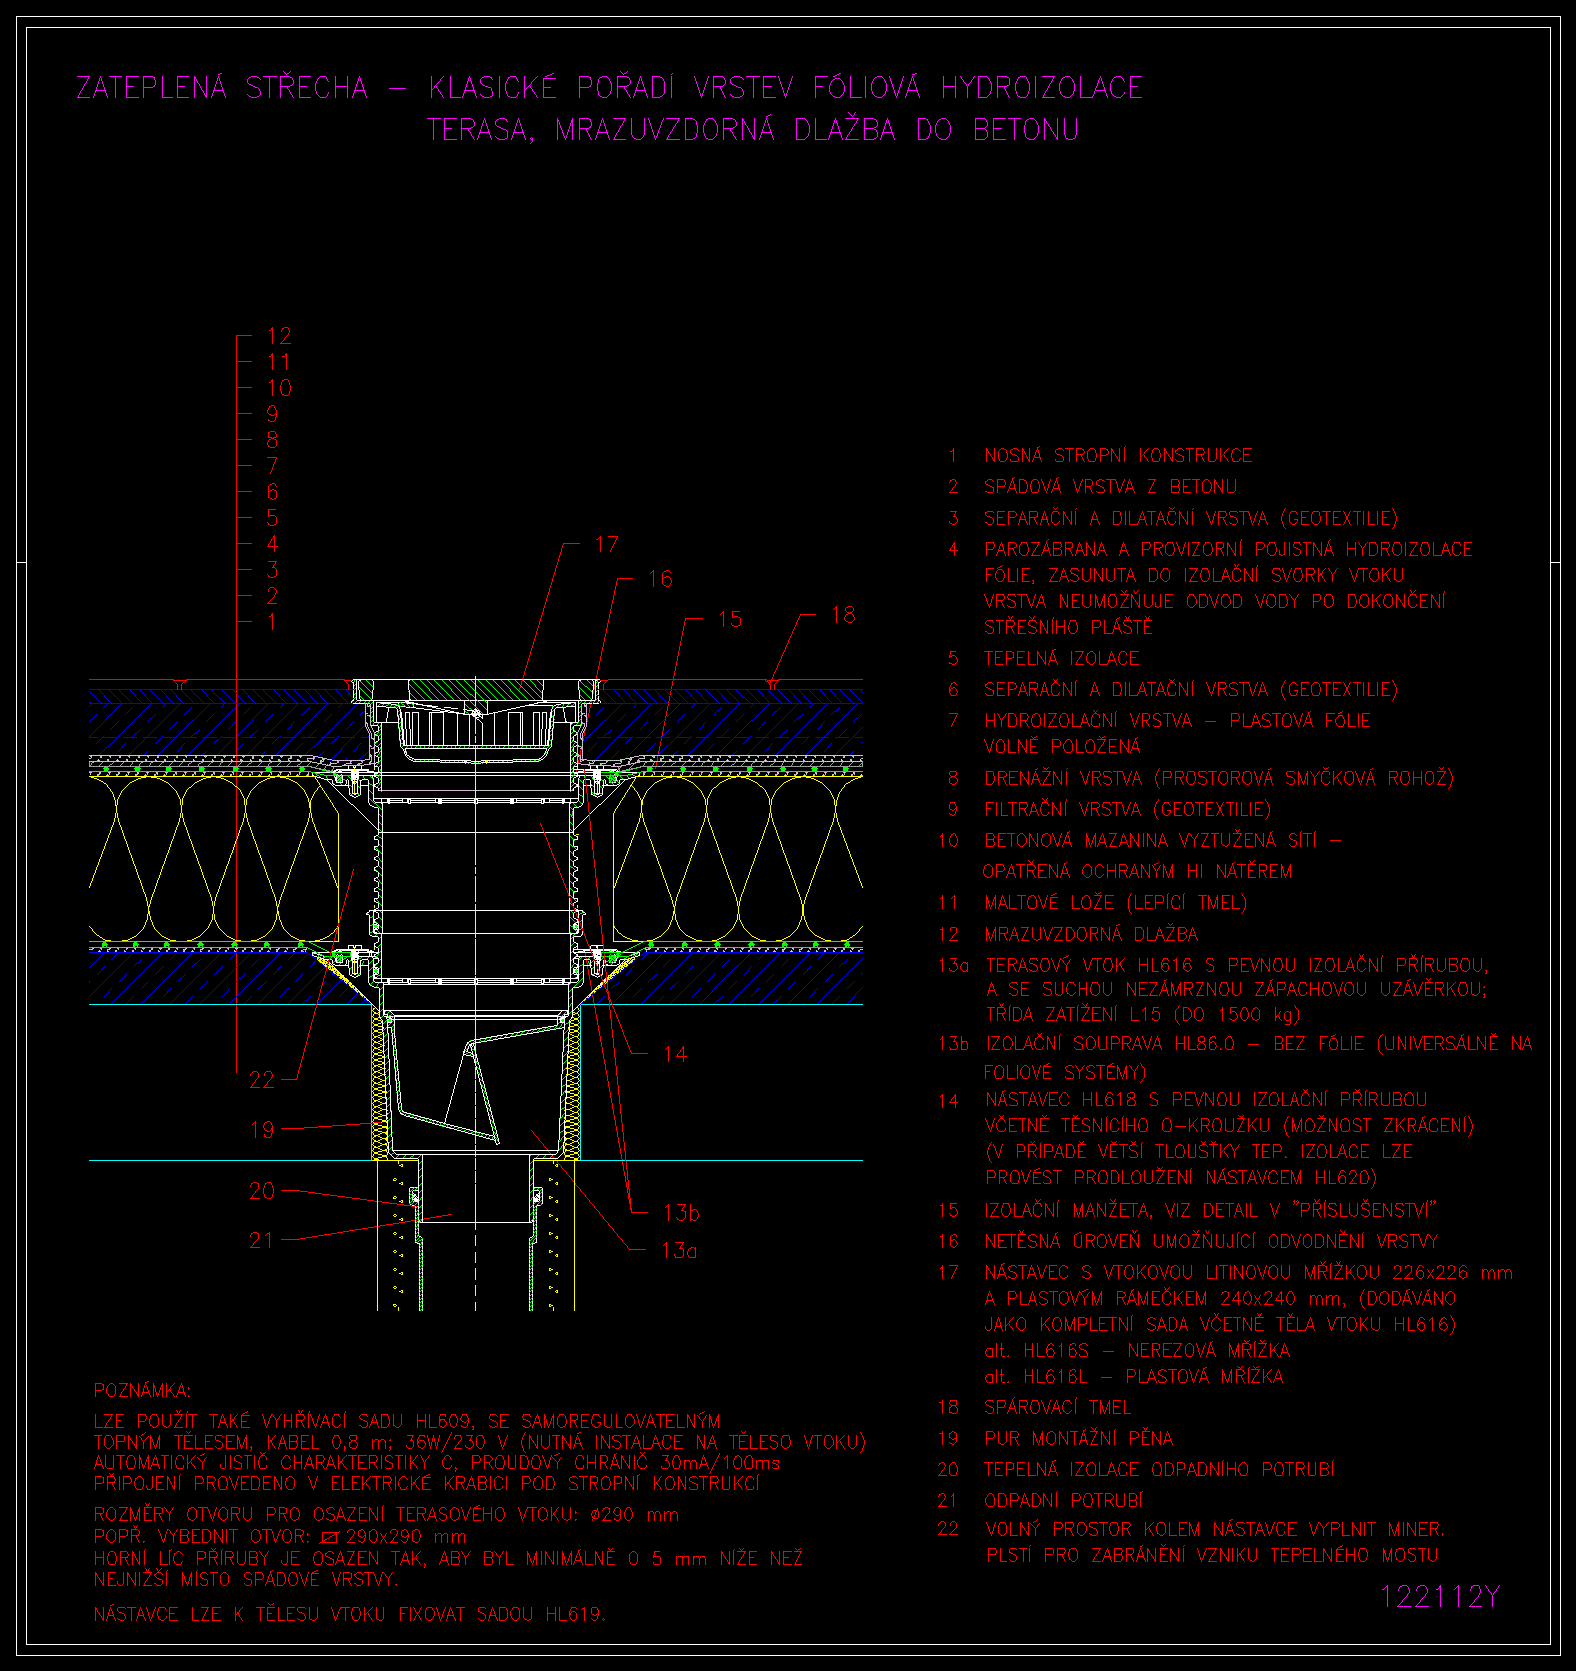Select callout label 20 near pipe insulation

coord(262,1191)
